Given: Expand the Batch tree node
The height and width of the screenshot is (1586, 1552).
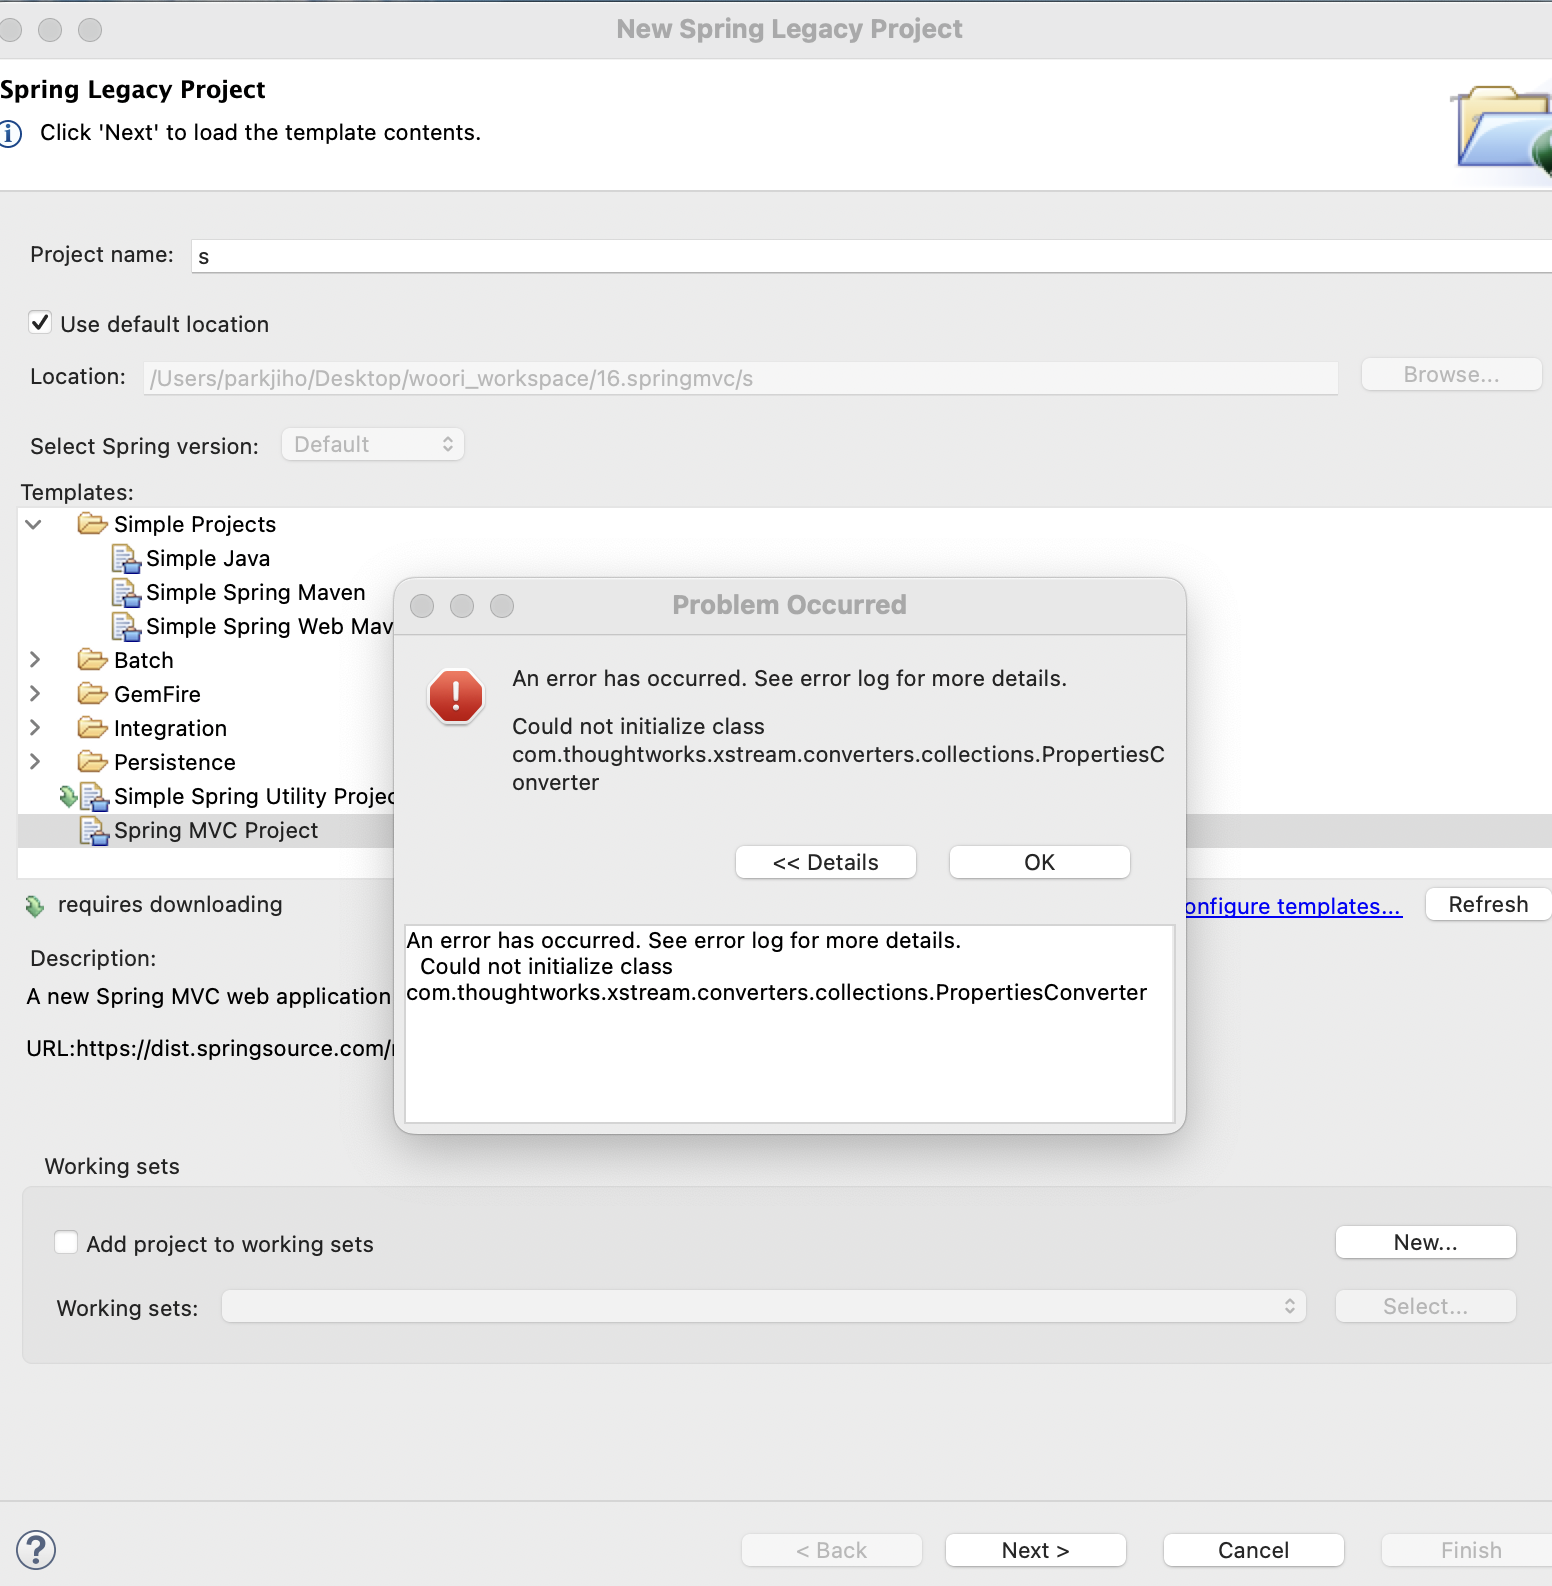Looking at the screenshot, I should pyautogui.click(x=35, y=659).
